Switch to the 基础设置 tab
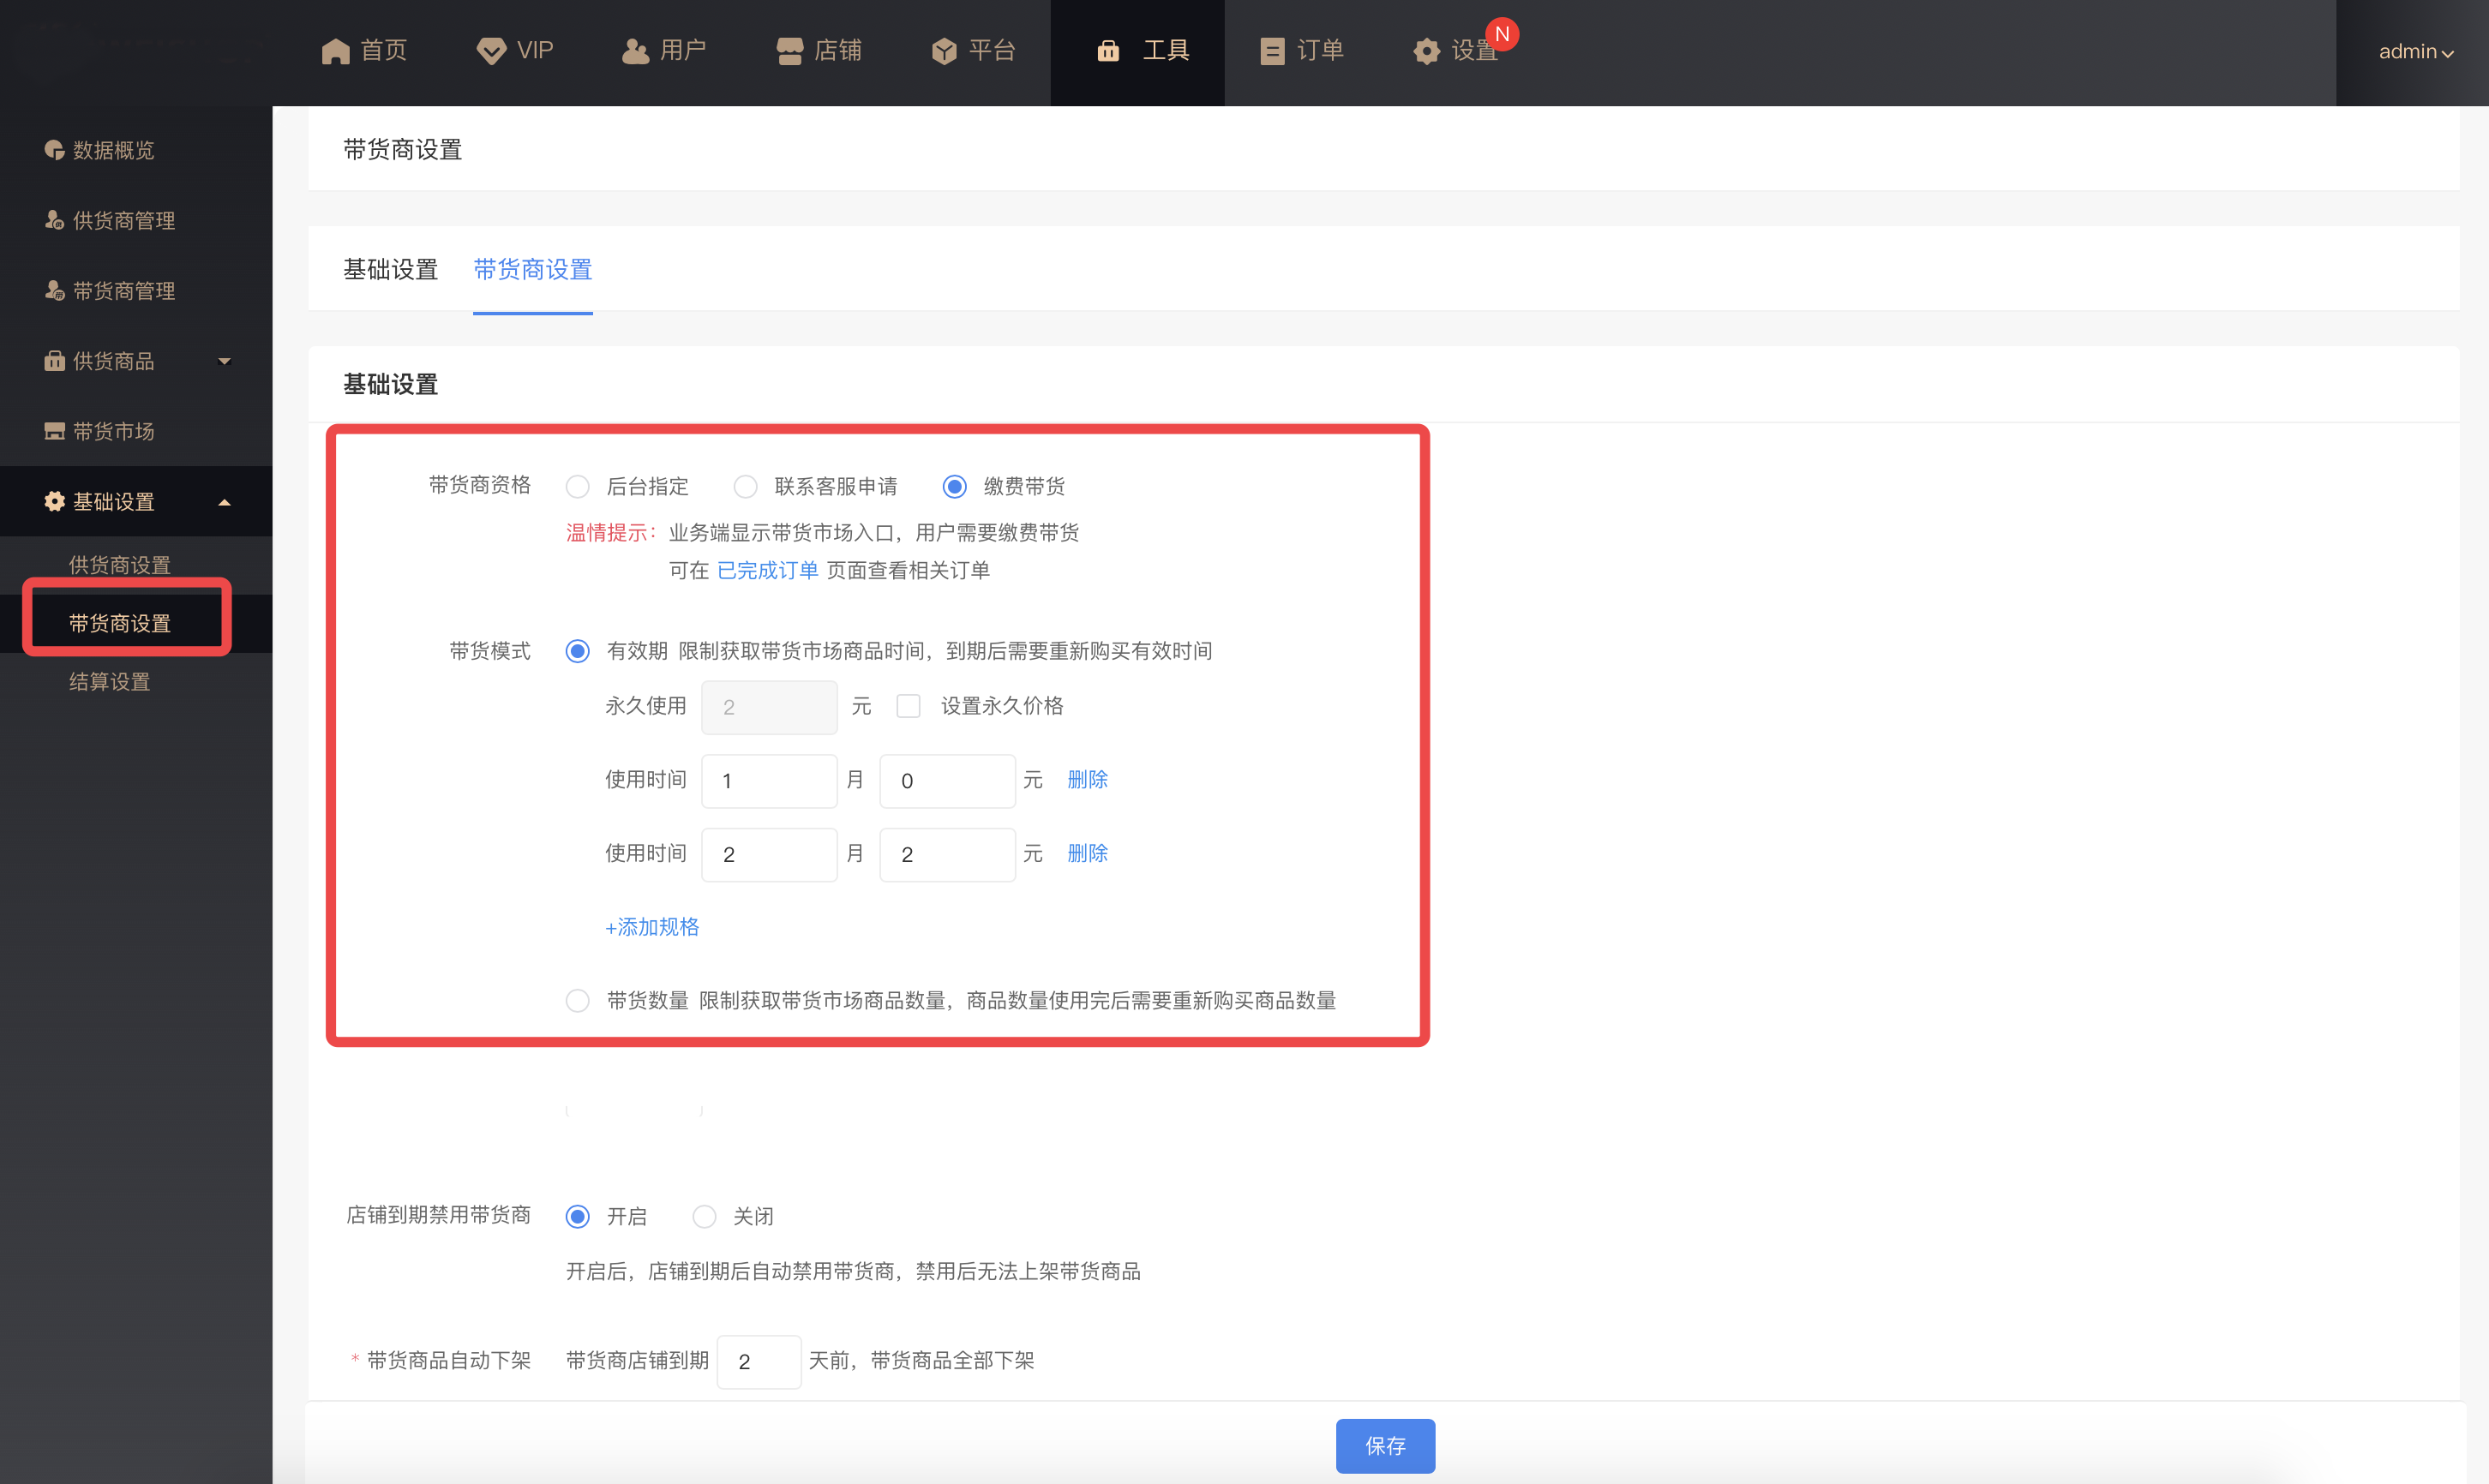 [x=390, y=269]
